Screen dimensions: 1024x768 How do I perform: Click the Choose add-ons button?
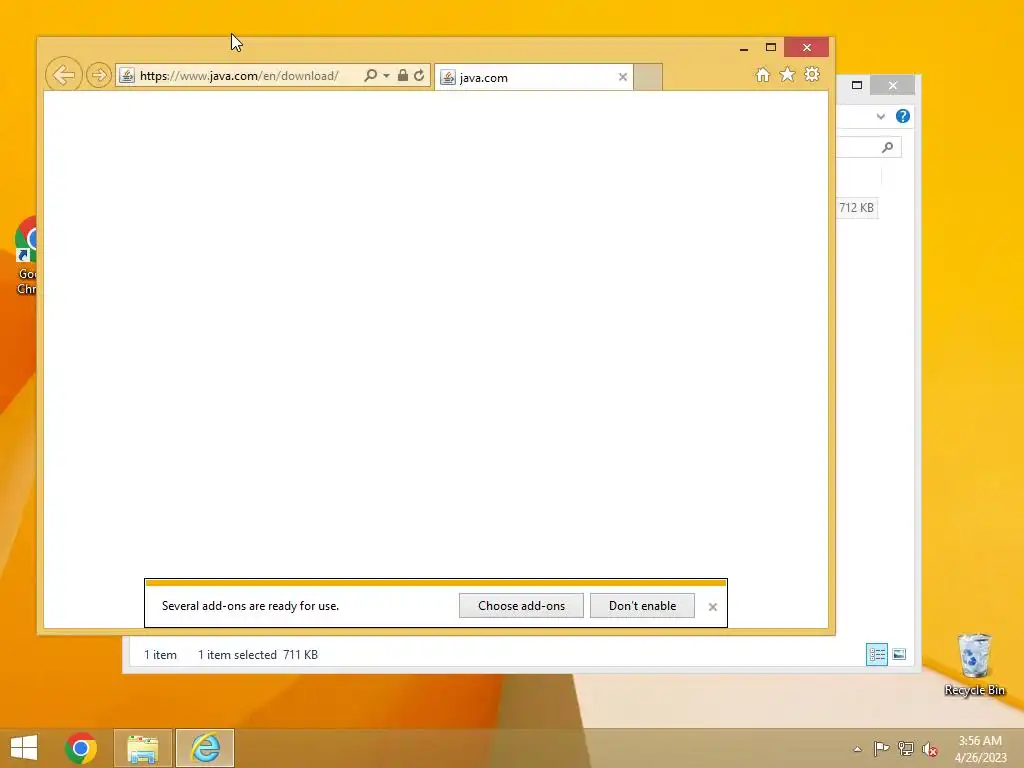(x=521, y=605)
